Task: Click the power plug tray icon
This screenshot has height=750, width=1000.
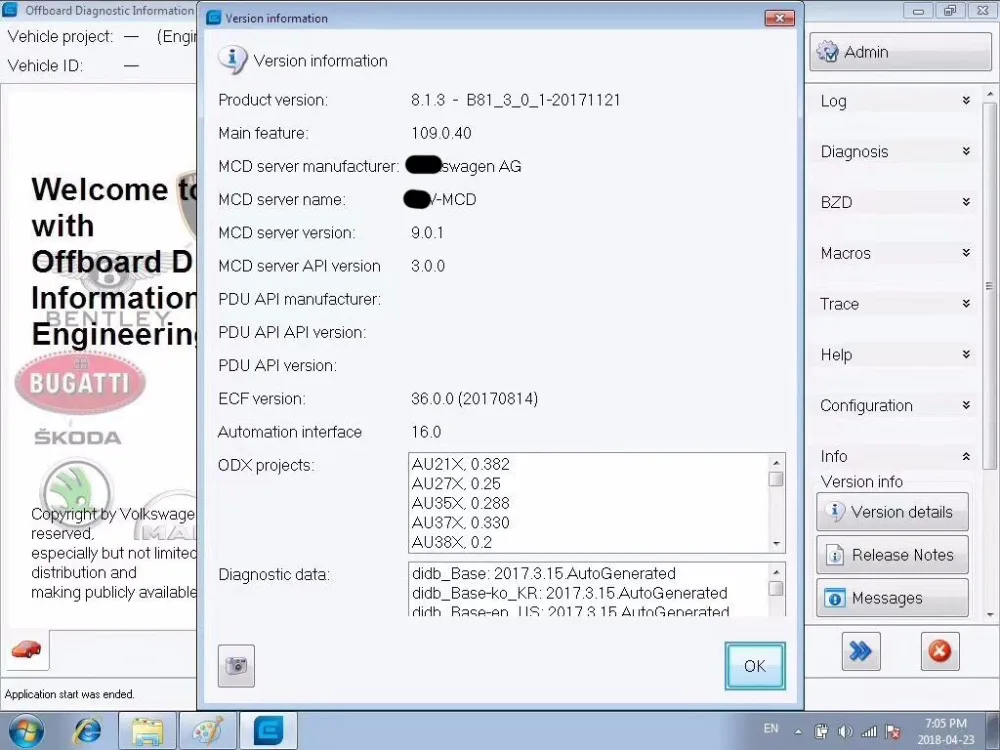Action: point(821,732)
